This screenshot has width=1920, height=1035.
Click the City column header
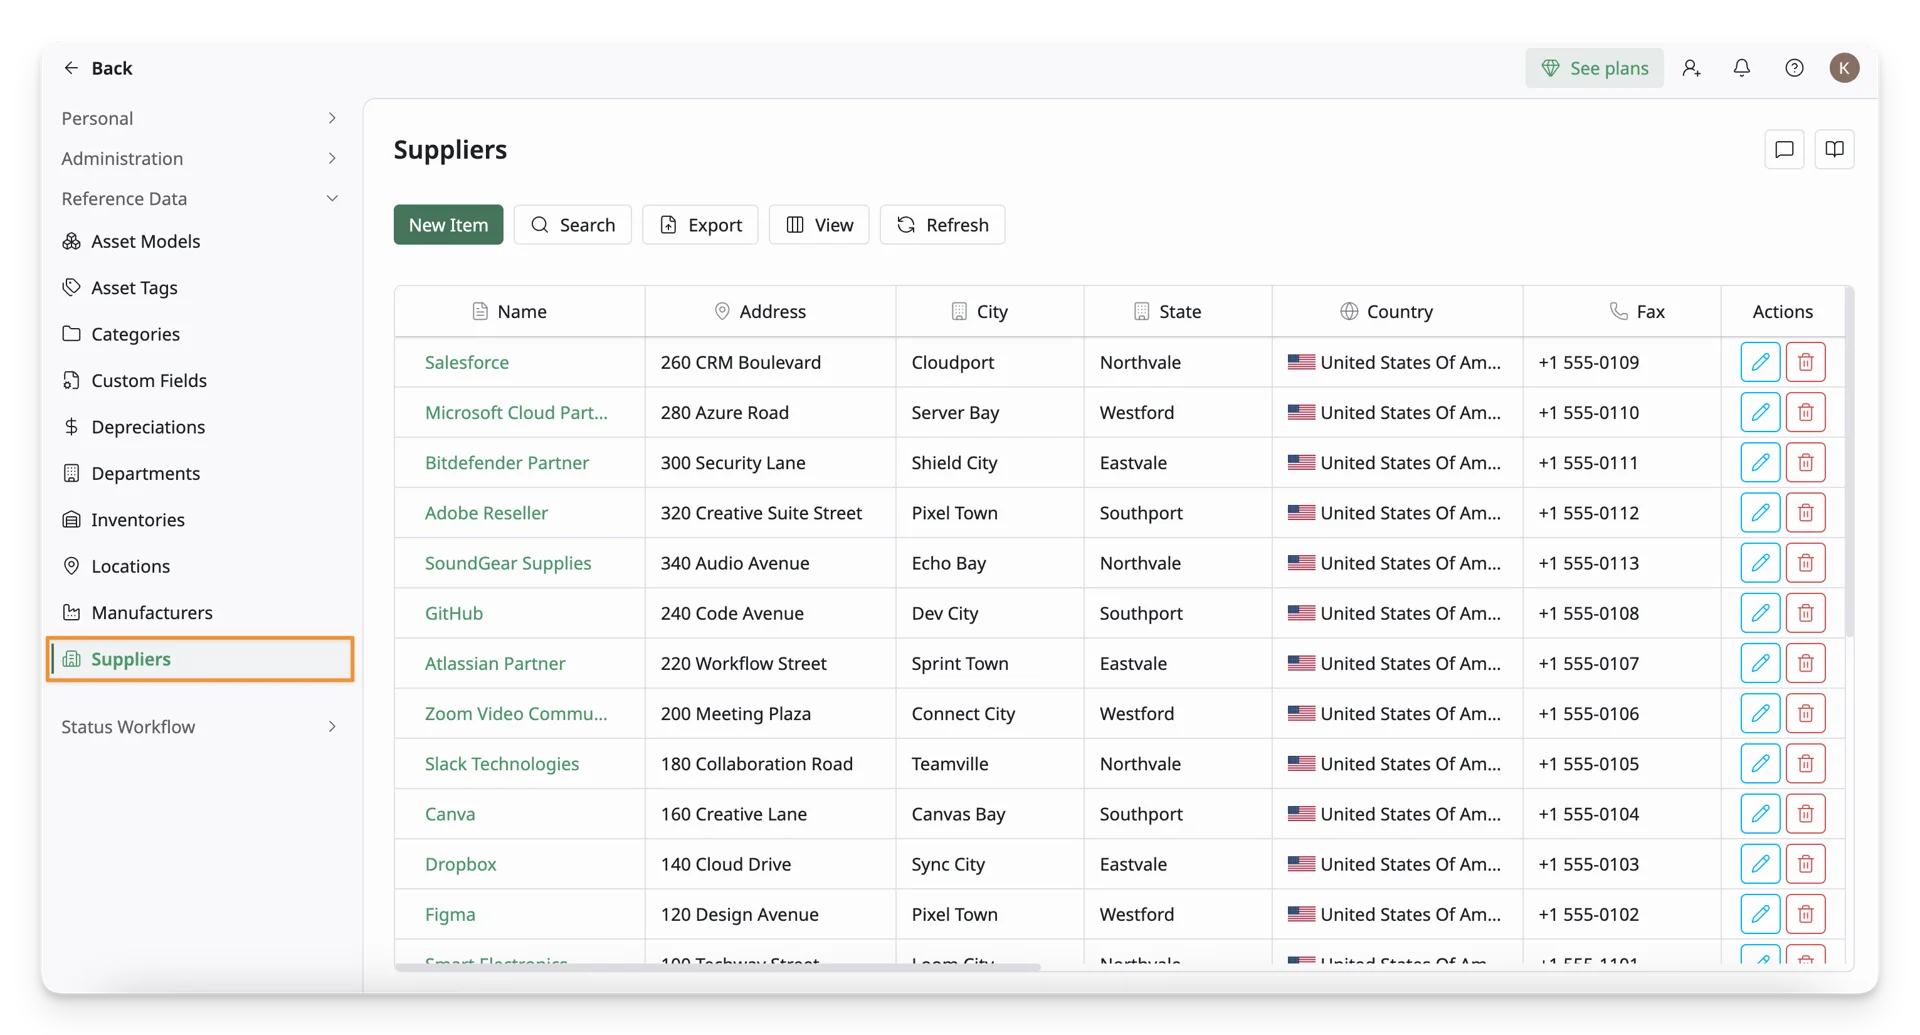990,311
